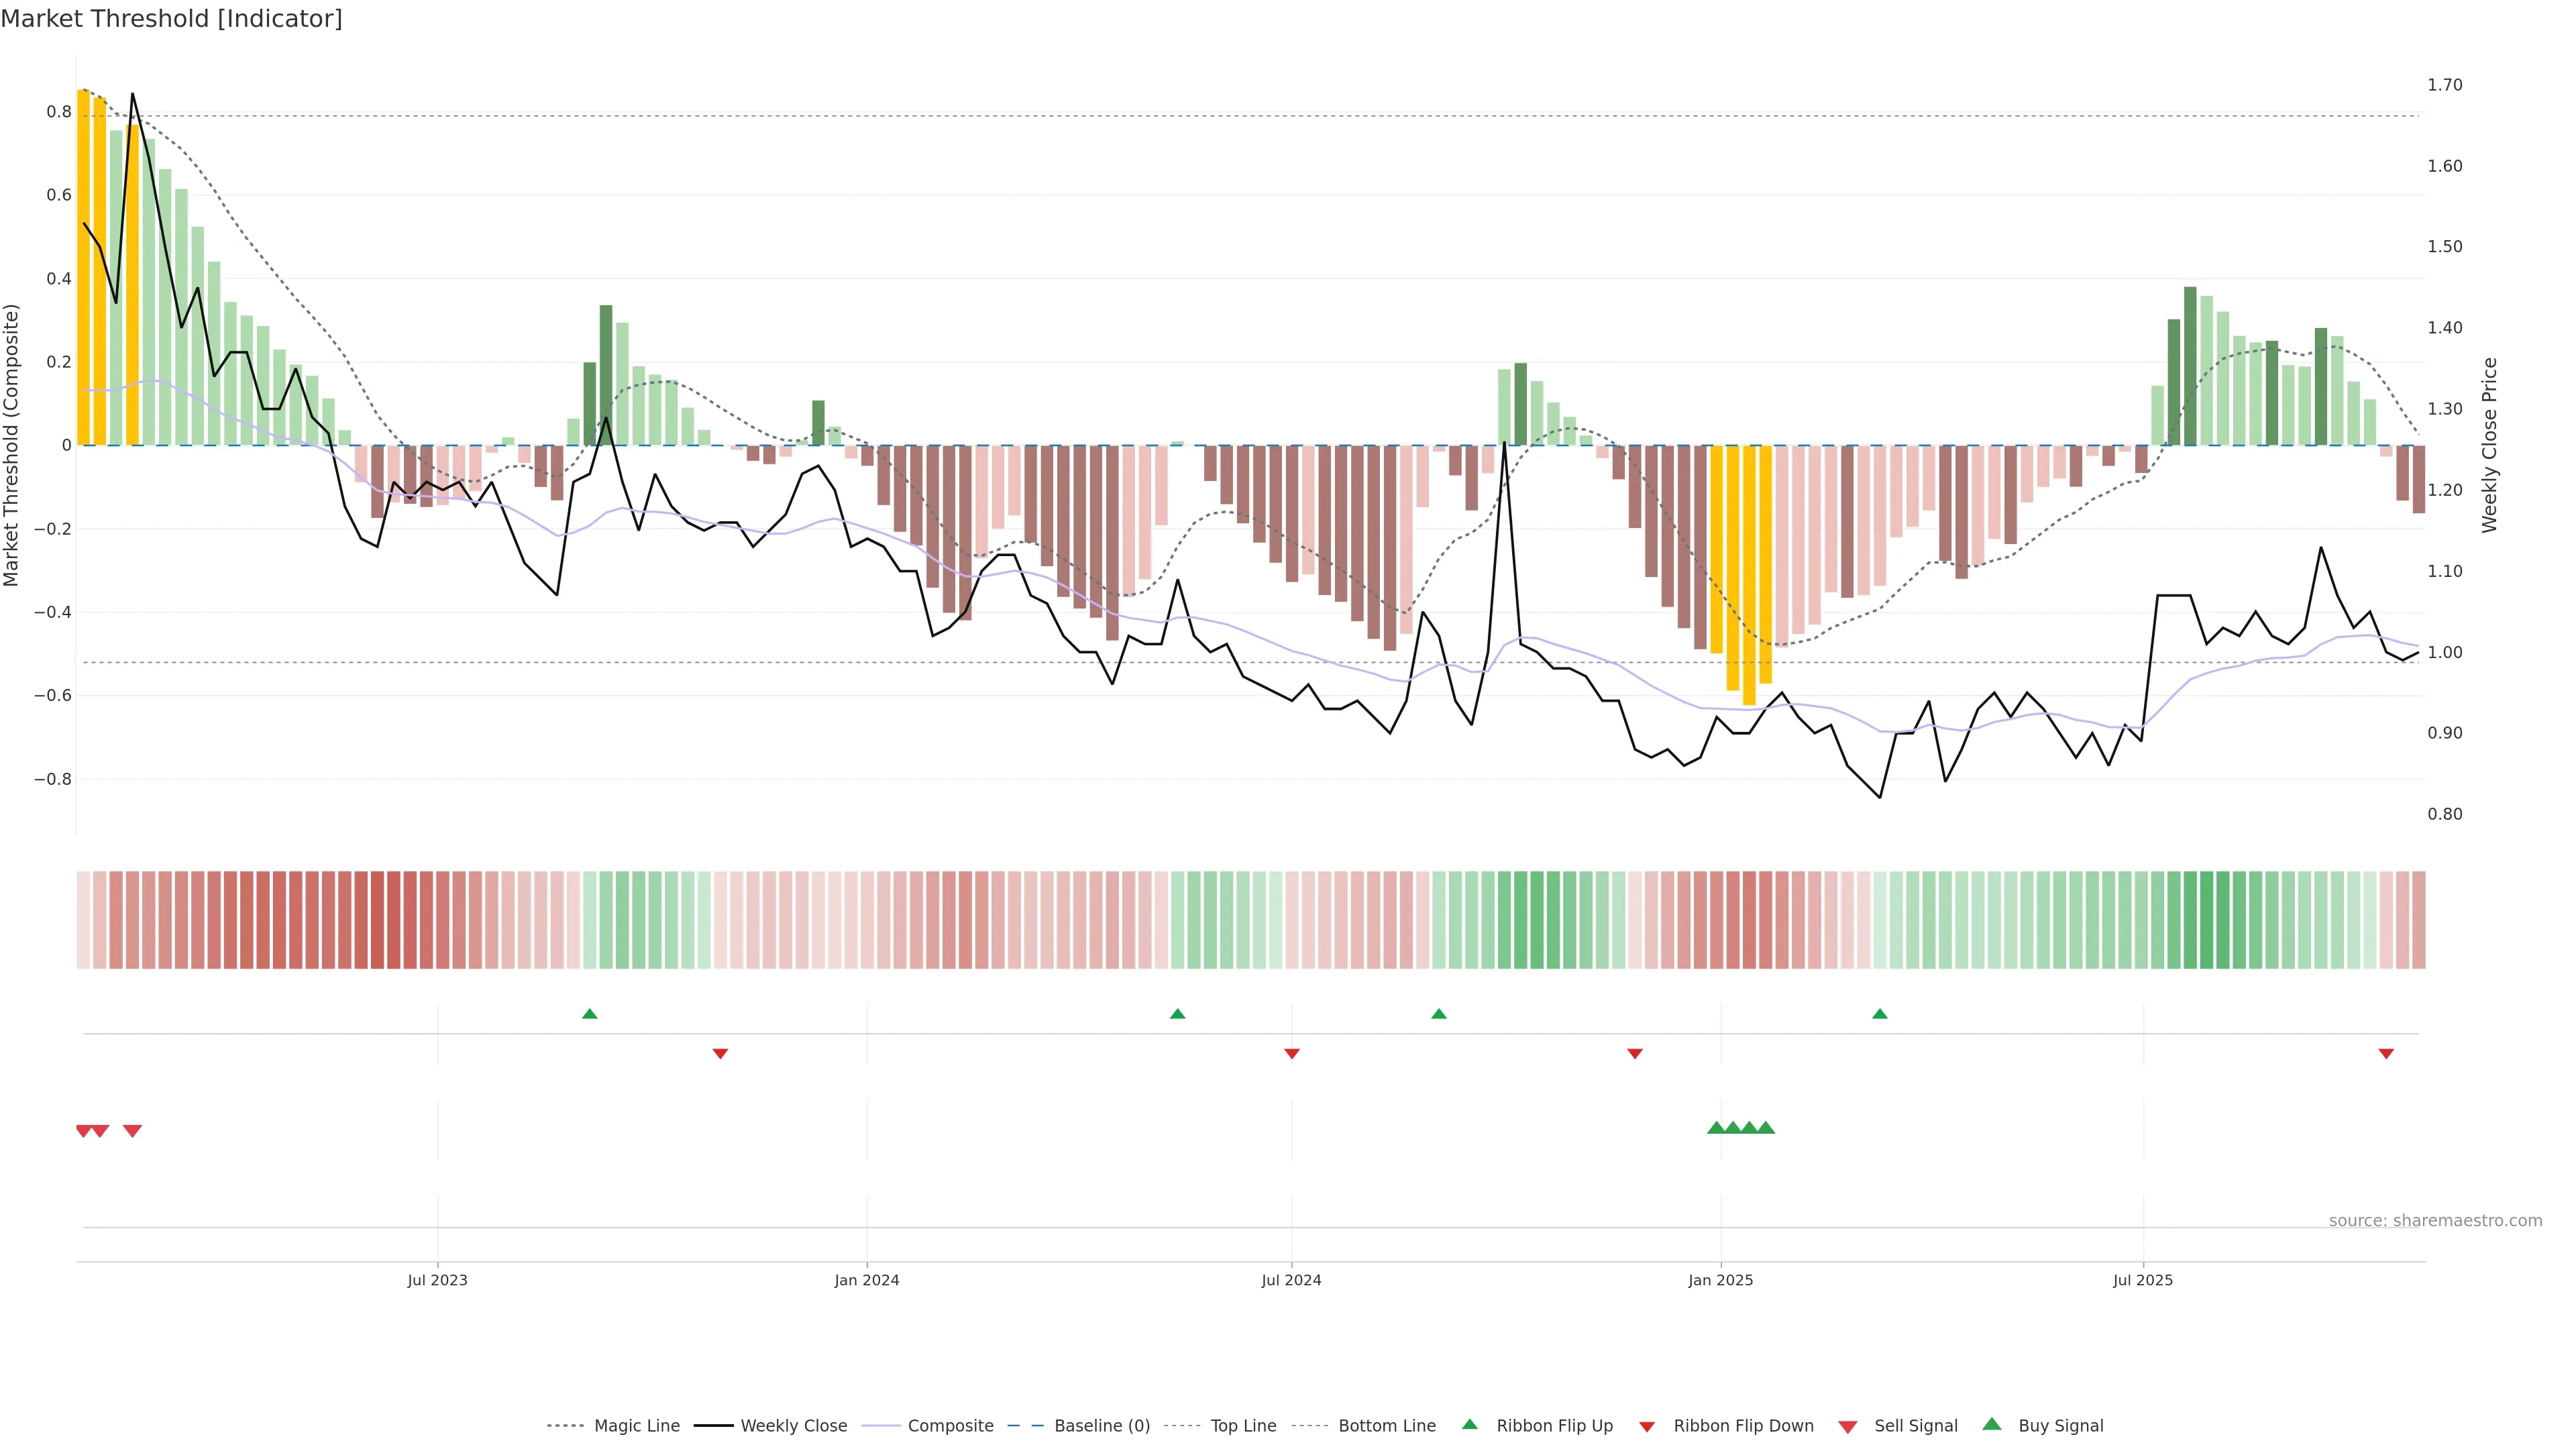This screenshot has height=1449, width=2576.
Task: Toggle Composite line in legend
Action: tap(950, 1426)
